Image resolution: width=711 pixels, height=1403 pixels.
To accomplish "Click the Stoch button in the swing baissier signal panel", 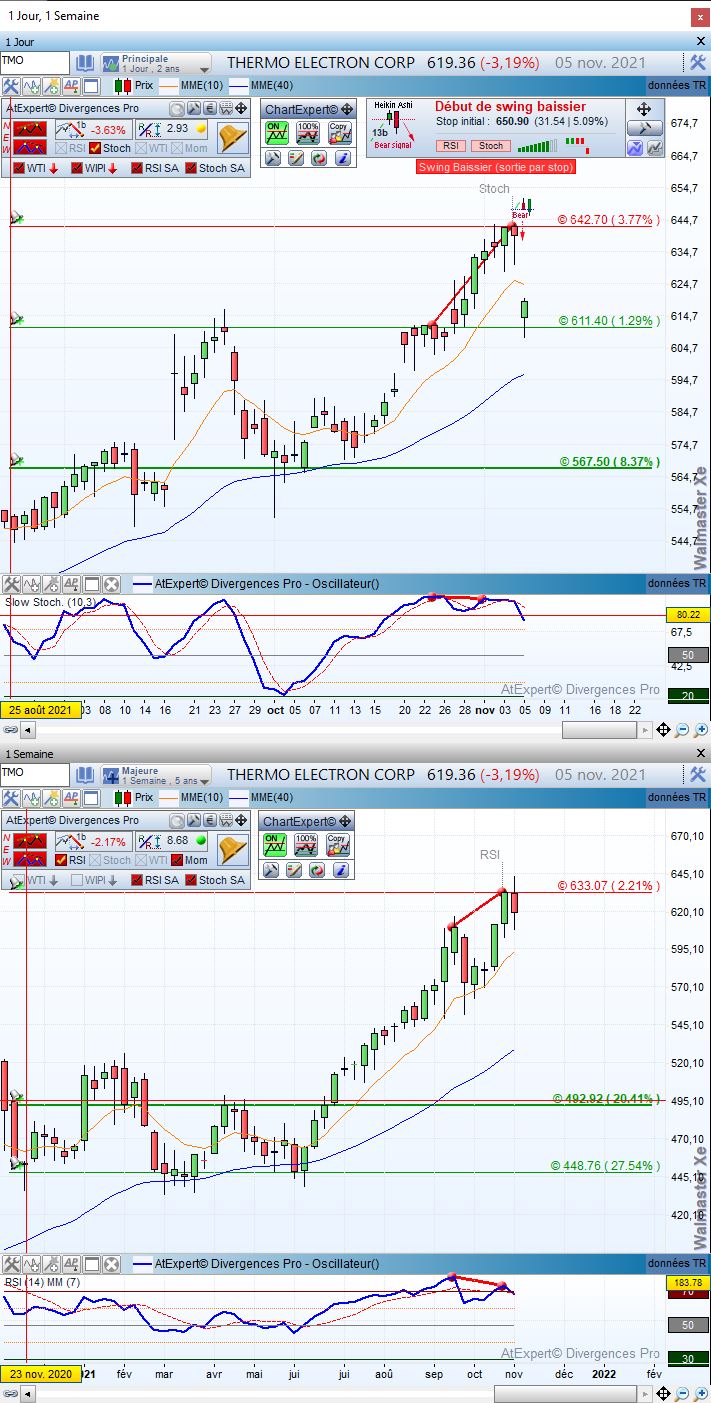I will 490,145.
